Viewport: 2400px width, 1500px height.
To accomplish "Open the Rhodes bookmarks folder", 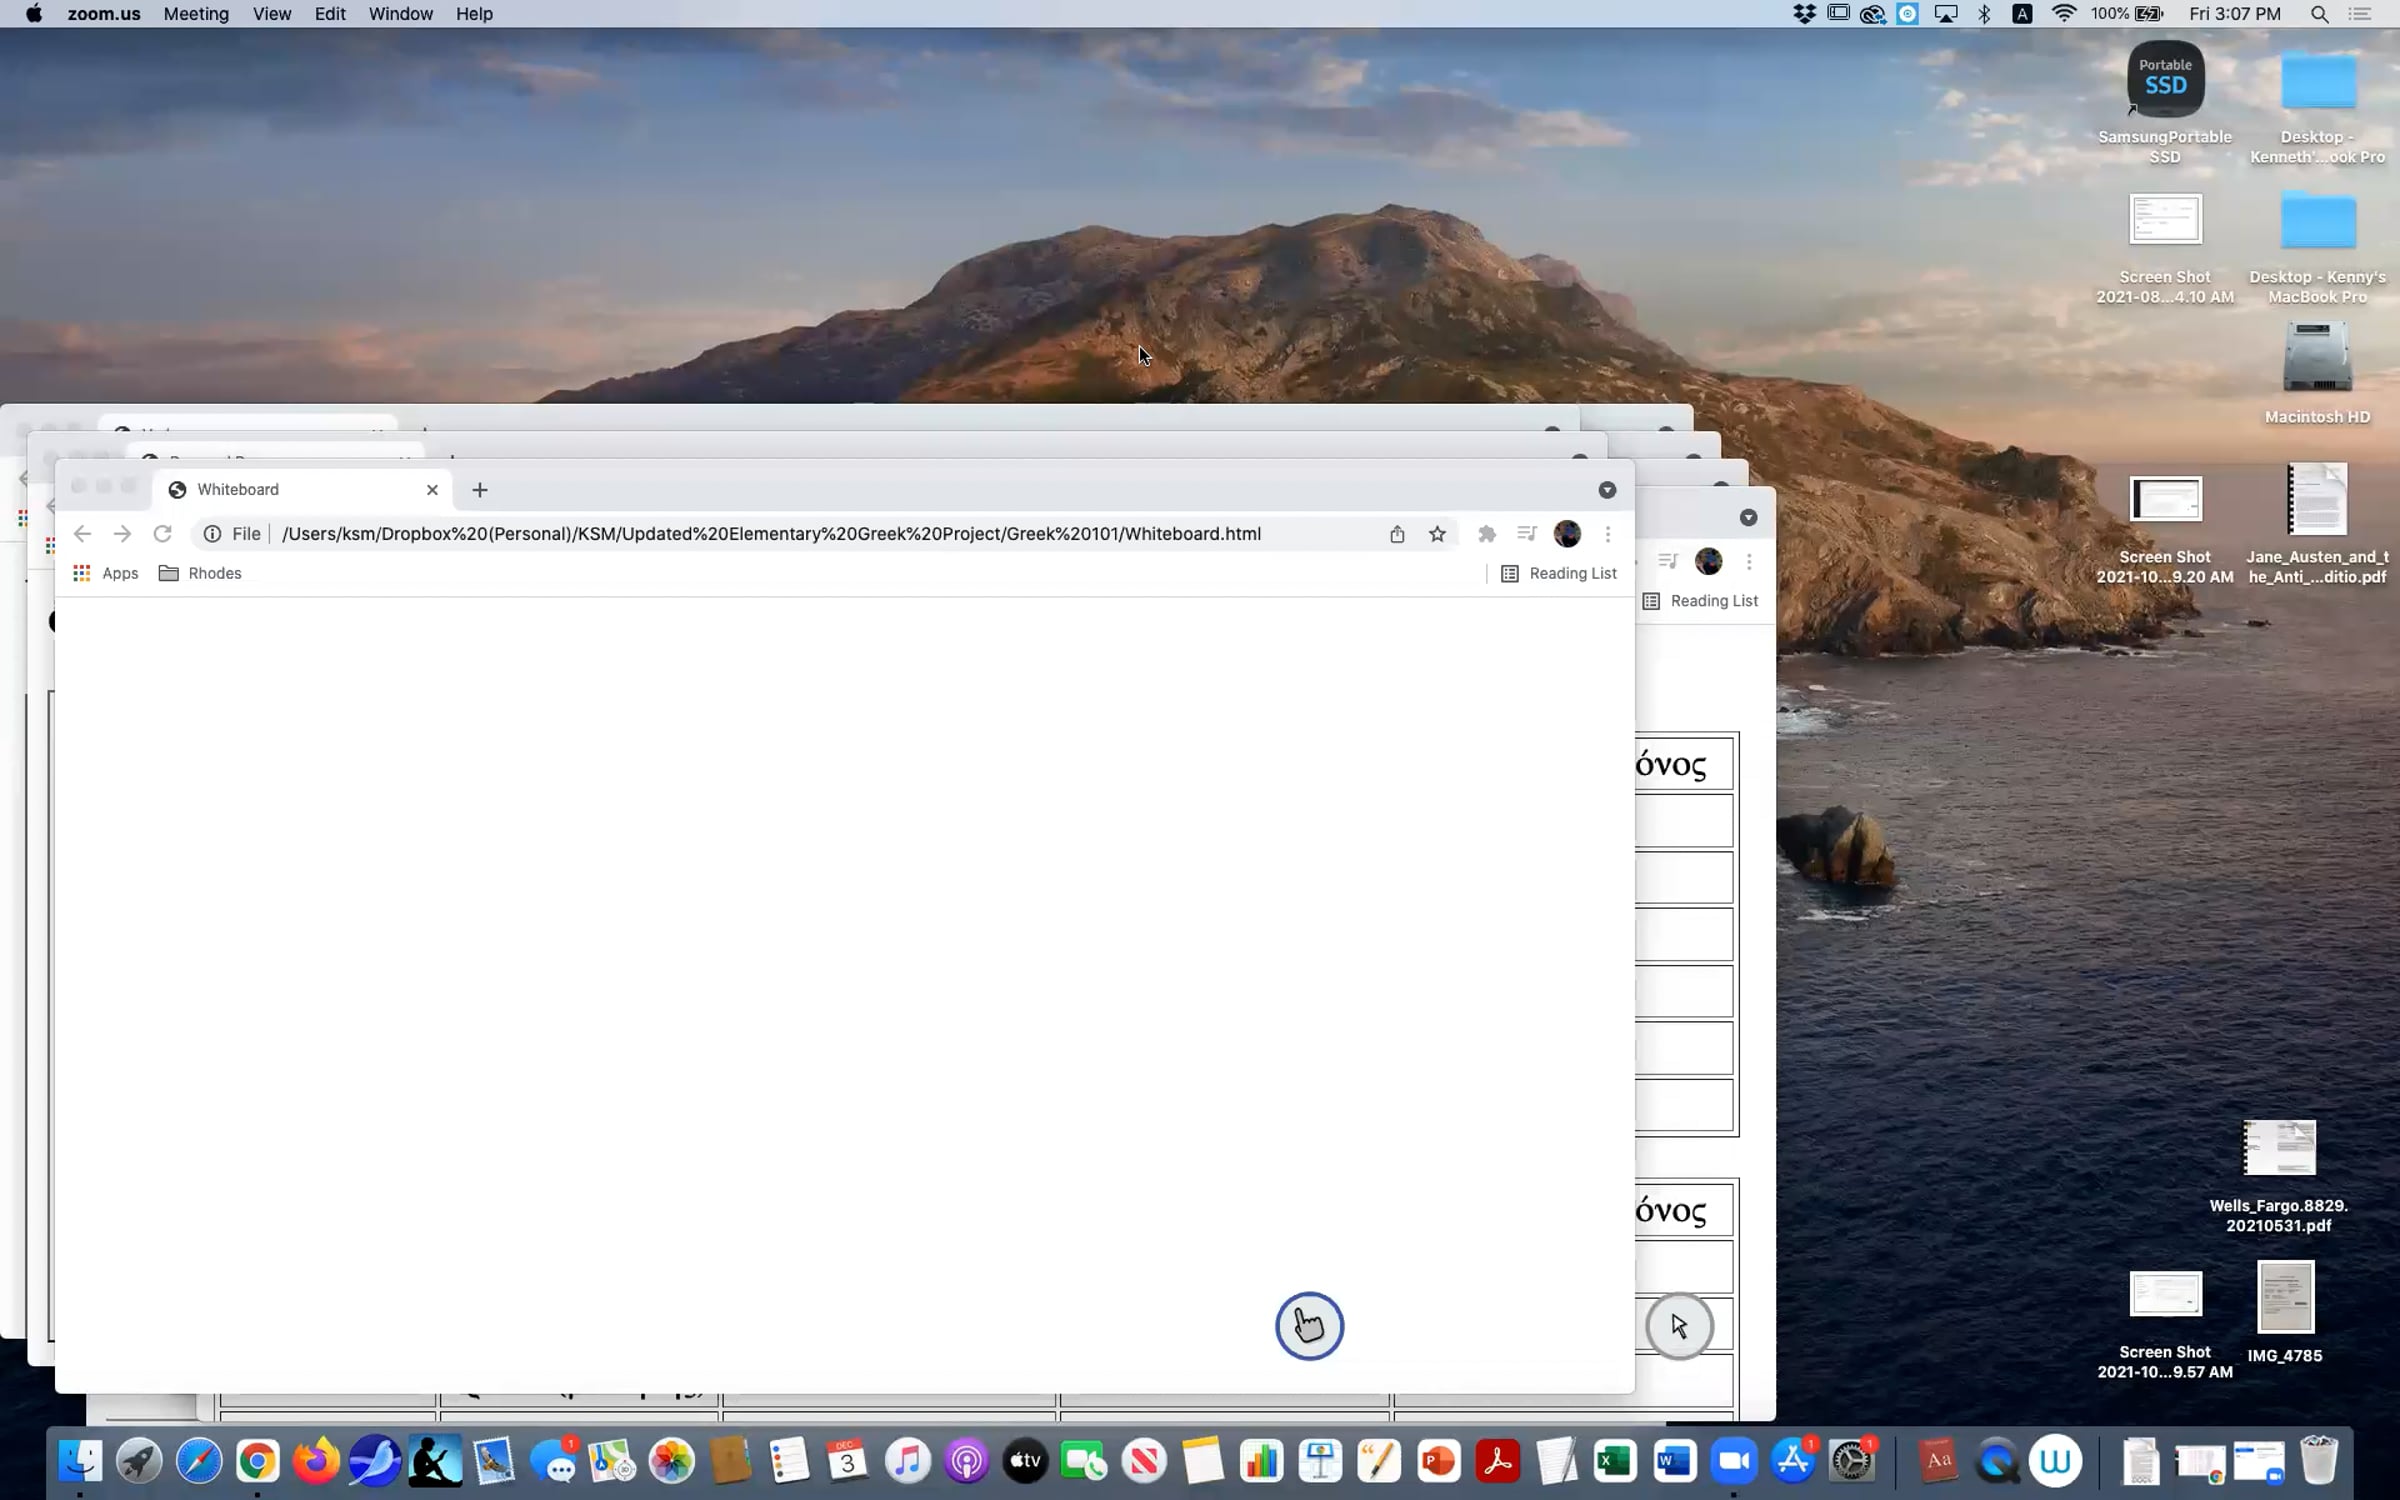I will (200, 573).
